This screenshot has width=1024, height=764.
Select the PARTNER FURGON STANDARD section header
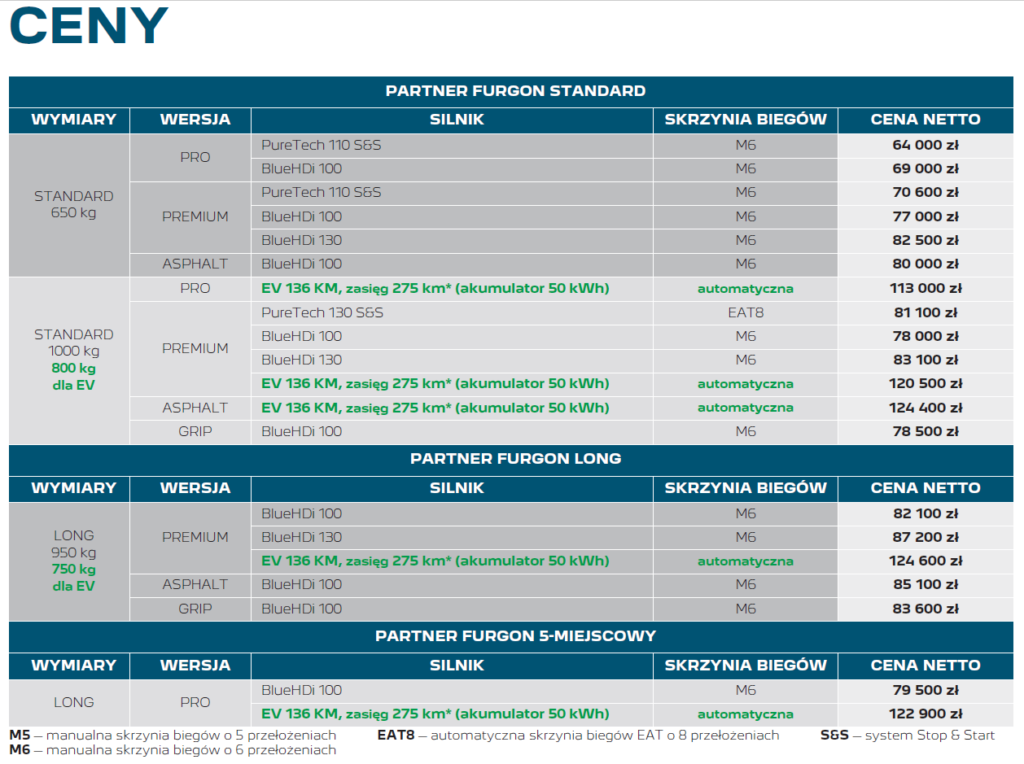(x=515, y=91)
